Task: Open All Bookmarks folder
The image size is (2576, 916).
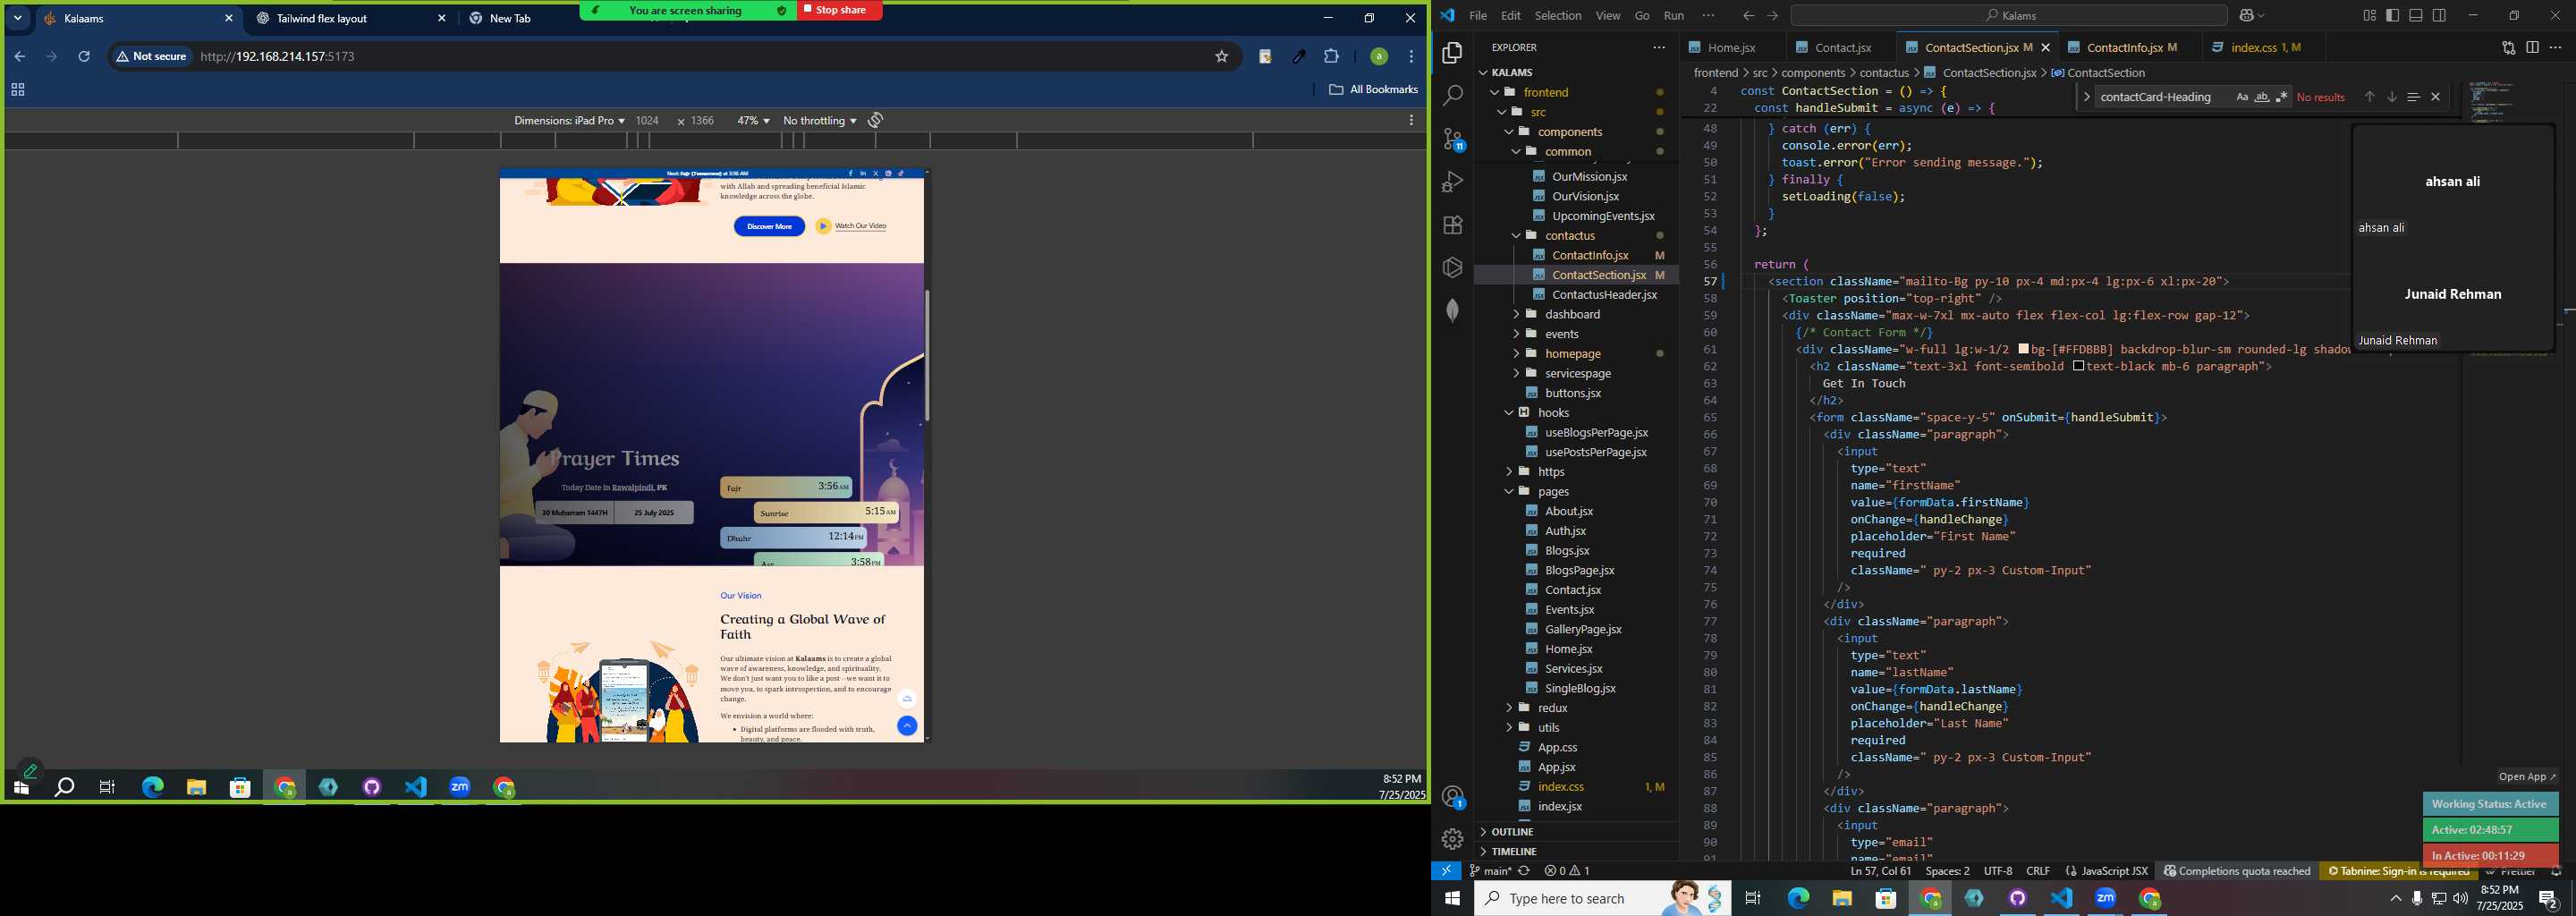Action: 1373,90
